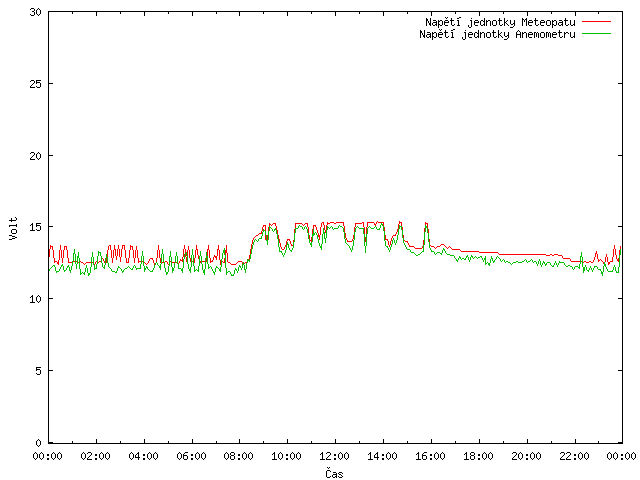Click the y-axis value 15
The width and height of the screenshot is (640, 480).
pyautogui.click(x=36, y=227)
